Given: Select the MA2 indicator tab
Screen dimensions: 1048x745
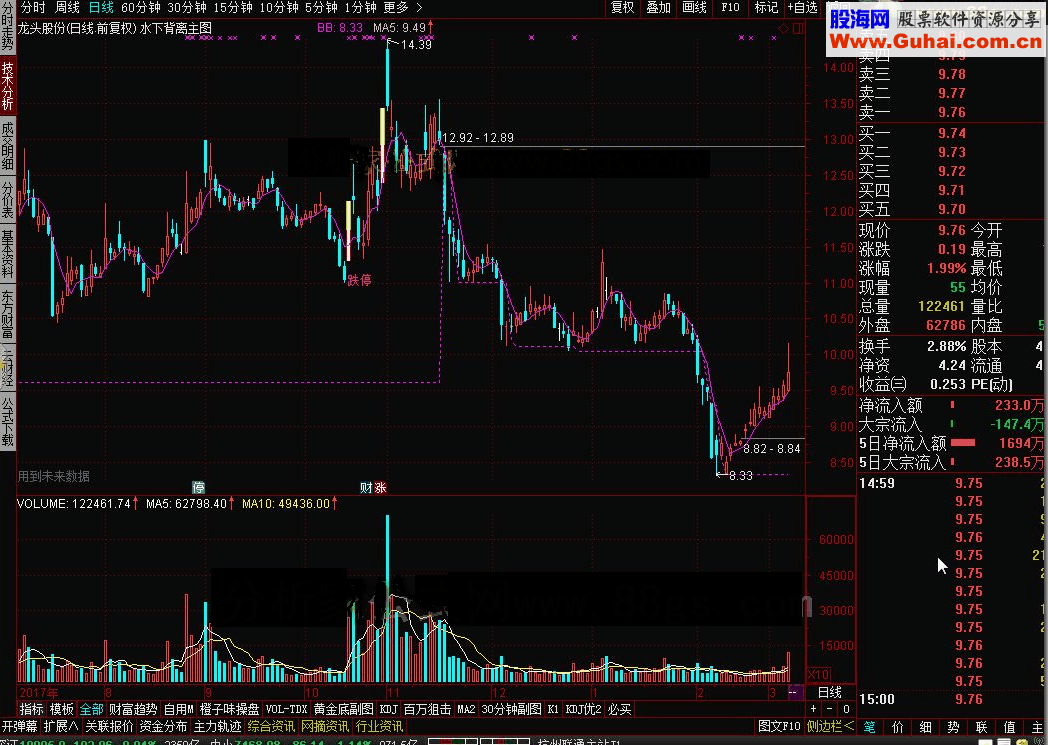Looking at the screenshot, I should [x=467, y=709].
